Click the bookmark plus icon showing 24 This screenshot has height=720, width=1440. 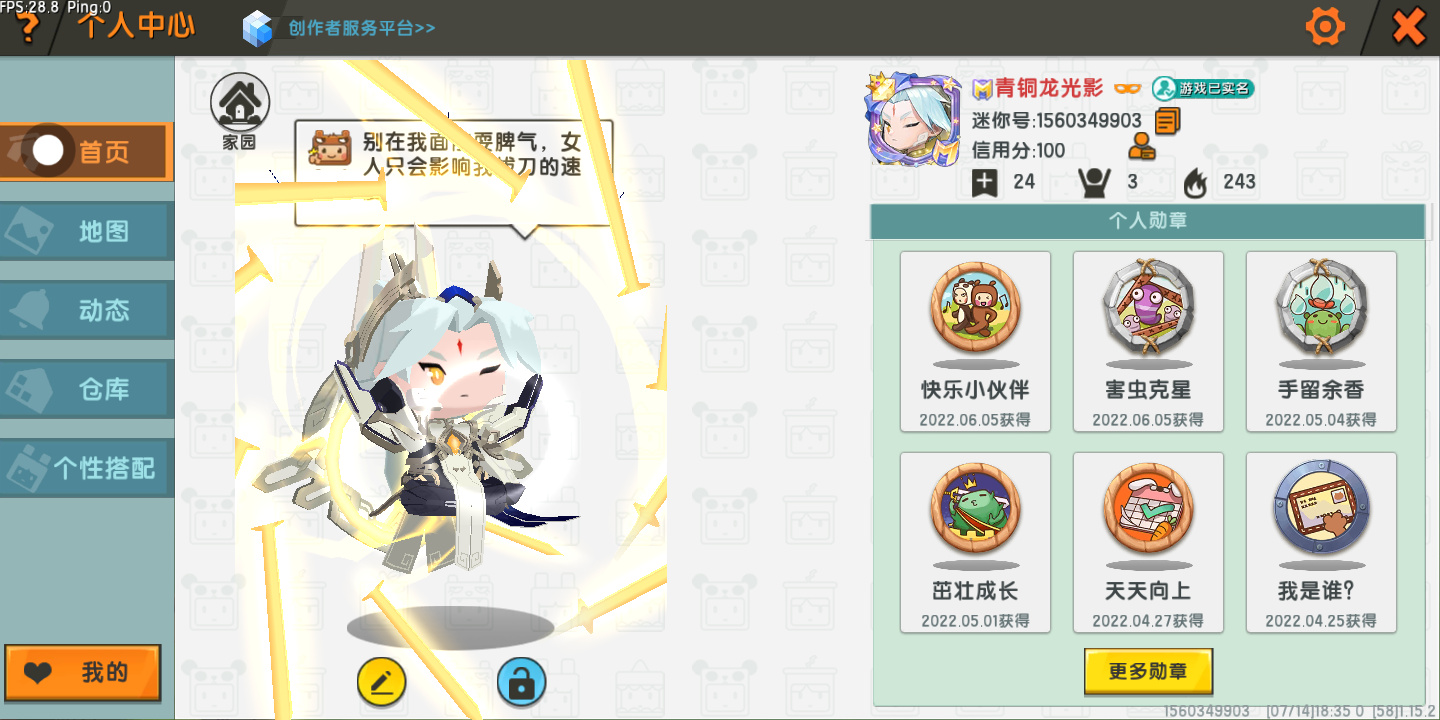tap(984, 182)
